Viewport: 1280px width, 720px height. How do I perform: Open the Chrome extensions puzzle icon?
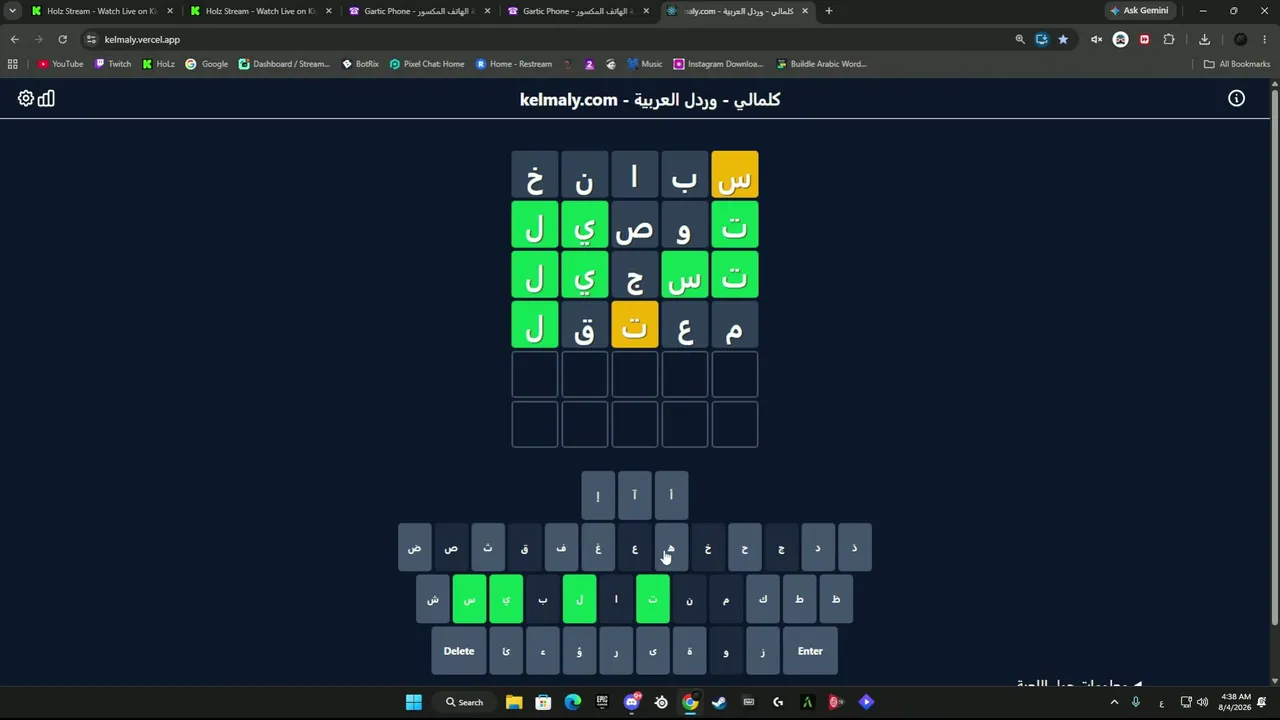pos(1169,39)
